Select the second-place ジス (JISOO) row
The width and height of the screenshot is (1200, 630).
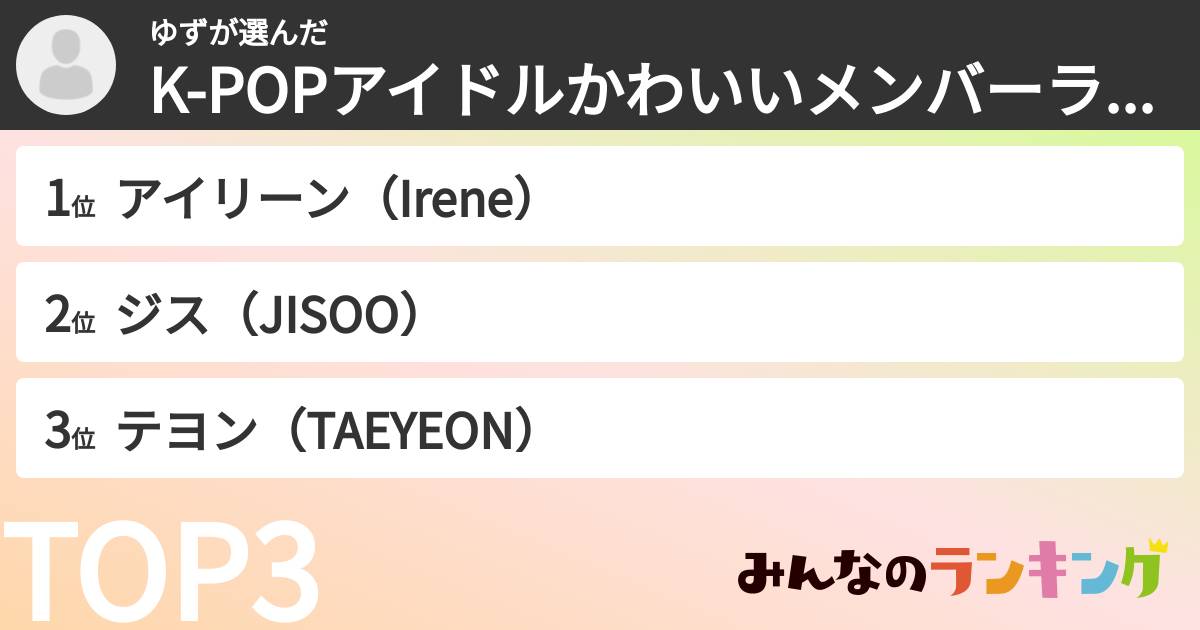[x=600, y=312]
